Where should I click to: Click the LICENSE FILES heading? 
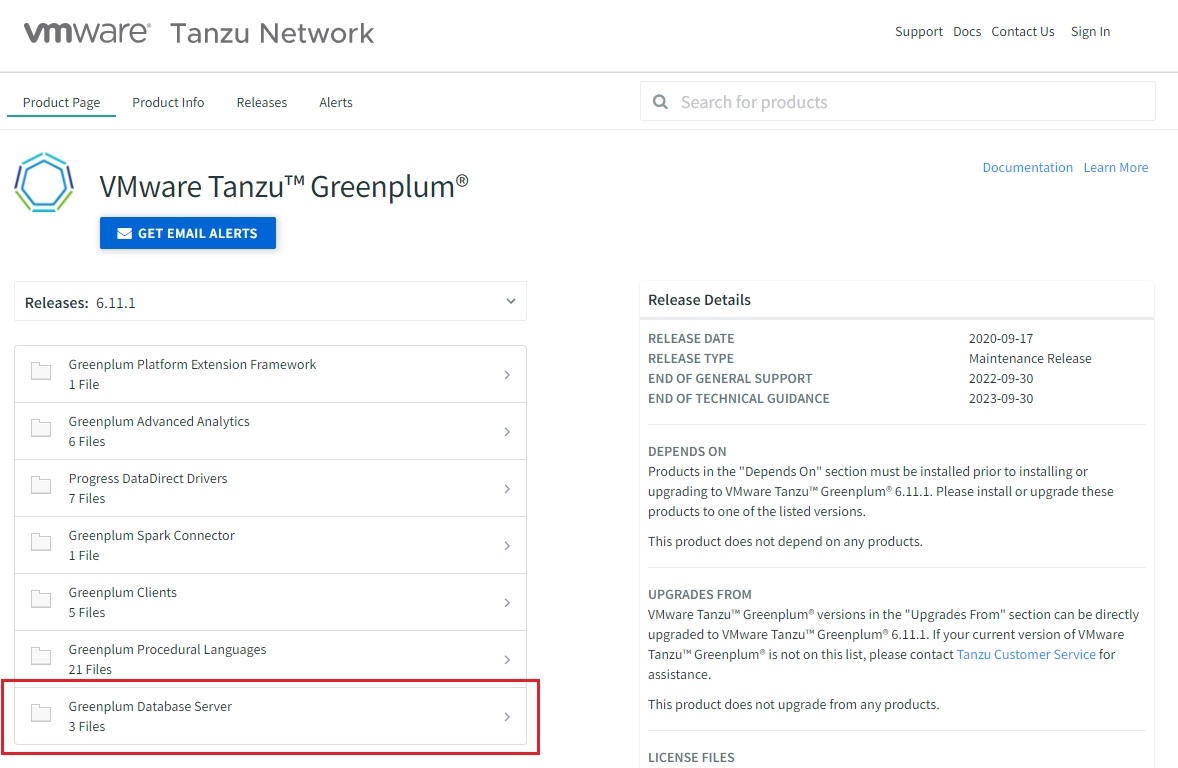pyautogui.click(x=691, y=757)
